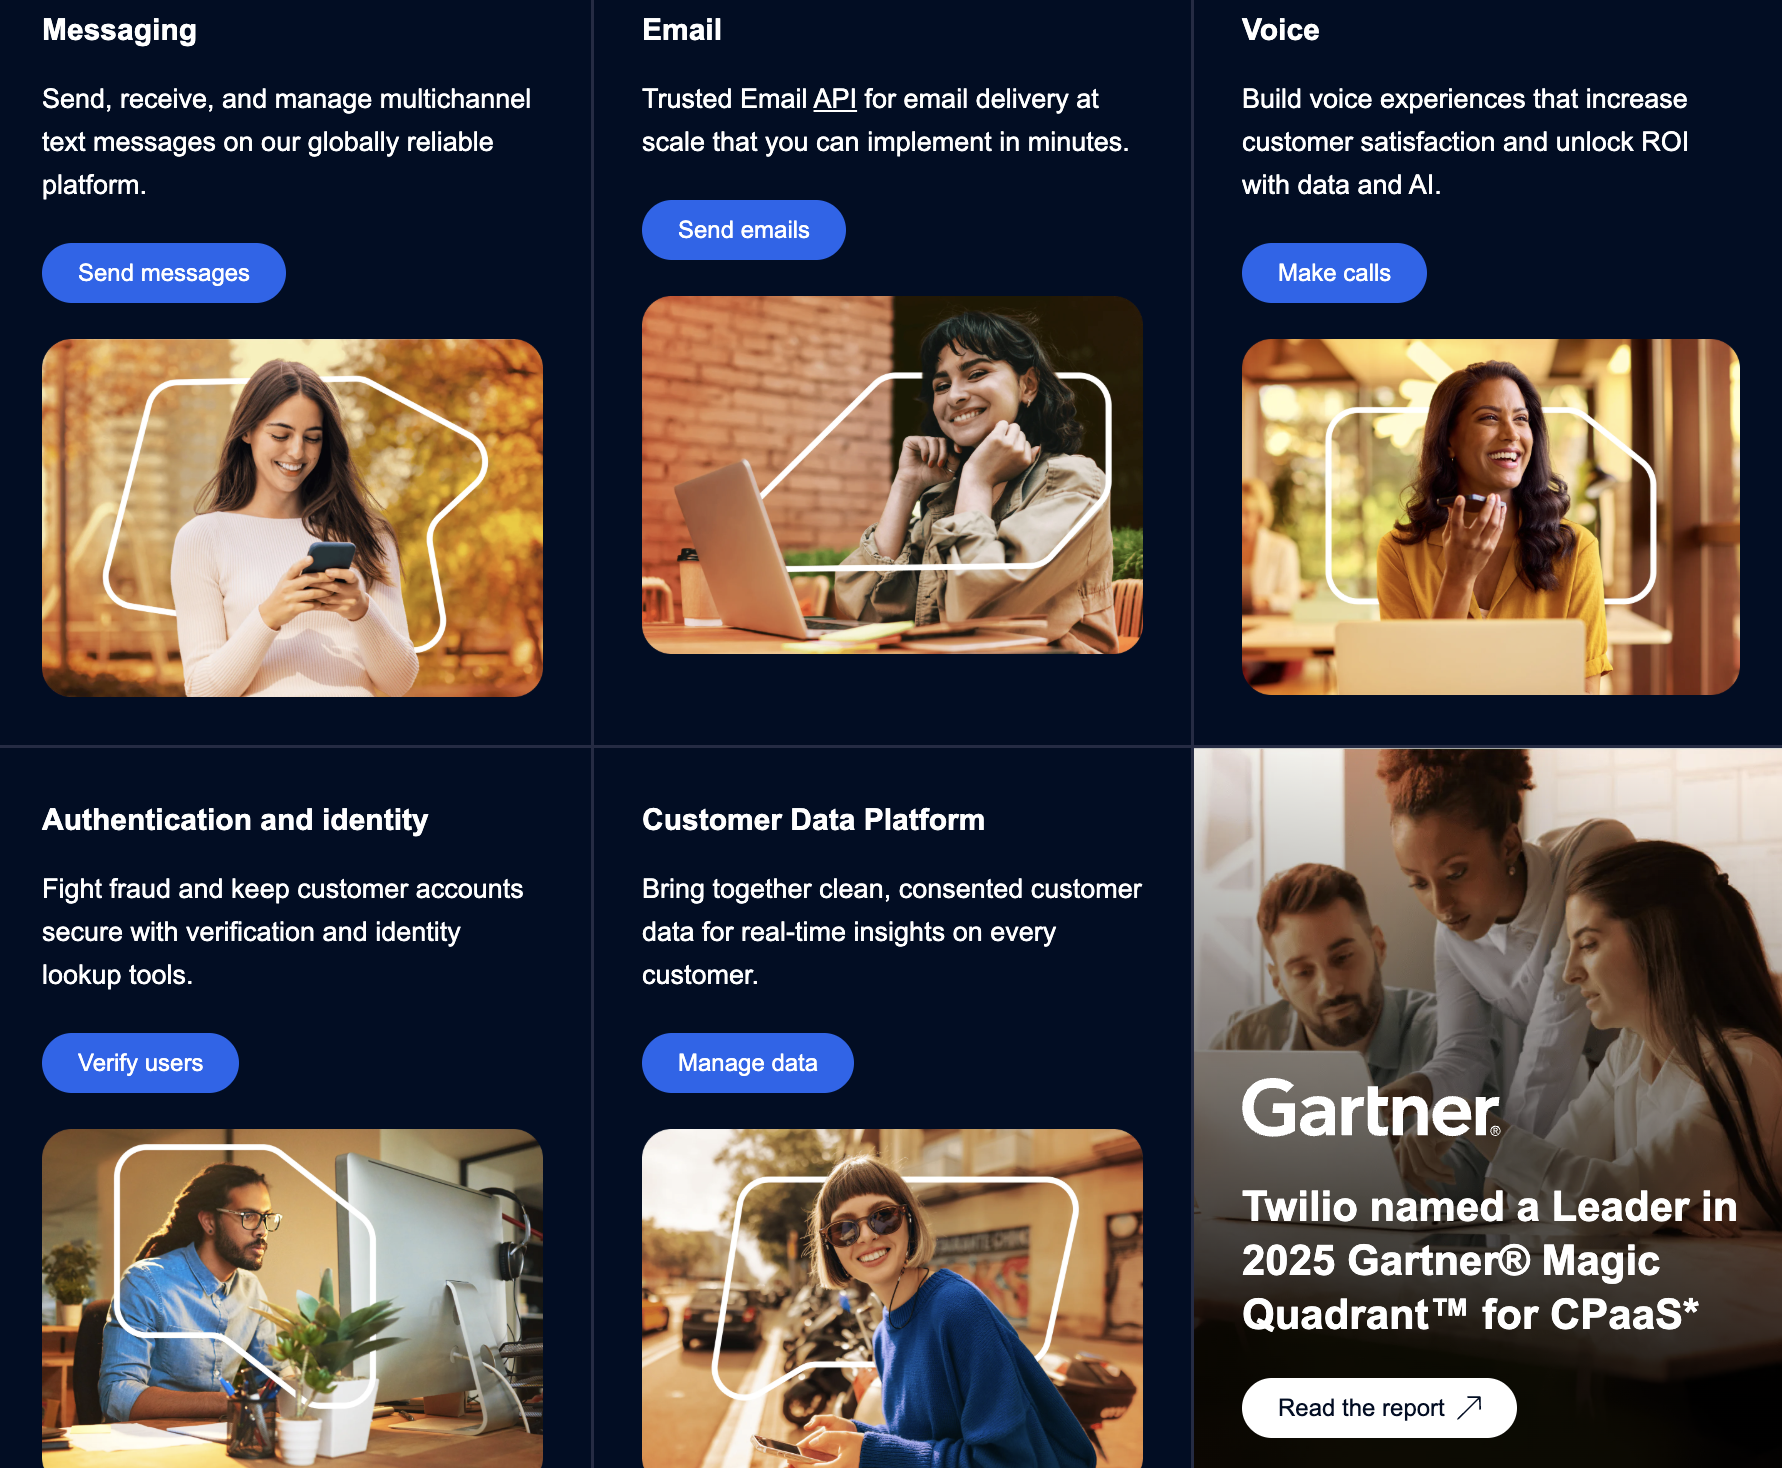Open the Voice card photo of woman speaking
Image resolution: width=1782 pixels, height=1468 pixels.
1491,517
